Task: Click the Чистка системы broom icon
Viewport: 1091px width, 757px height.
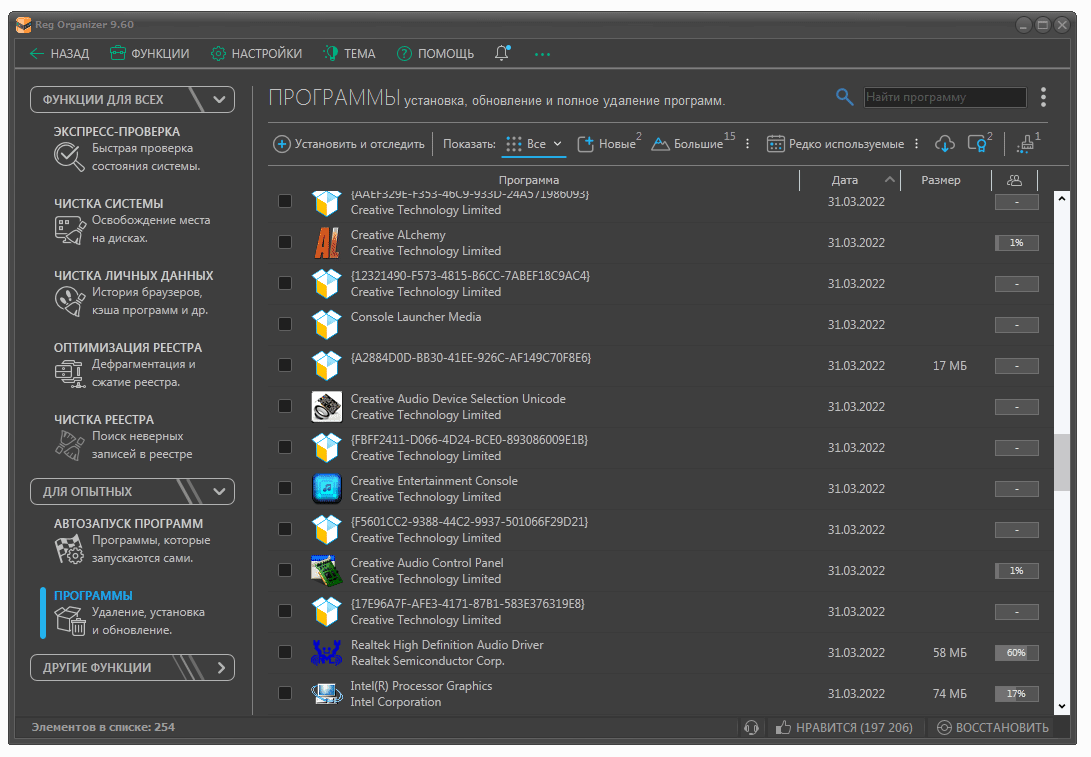Action: [x=70, y=230]
